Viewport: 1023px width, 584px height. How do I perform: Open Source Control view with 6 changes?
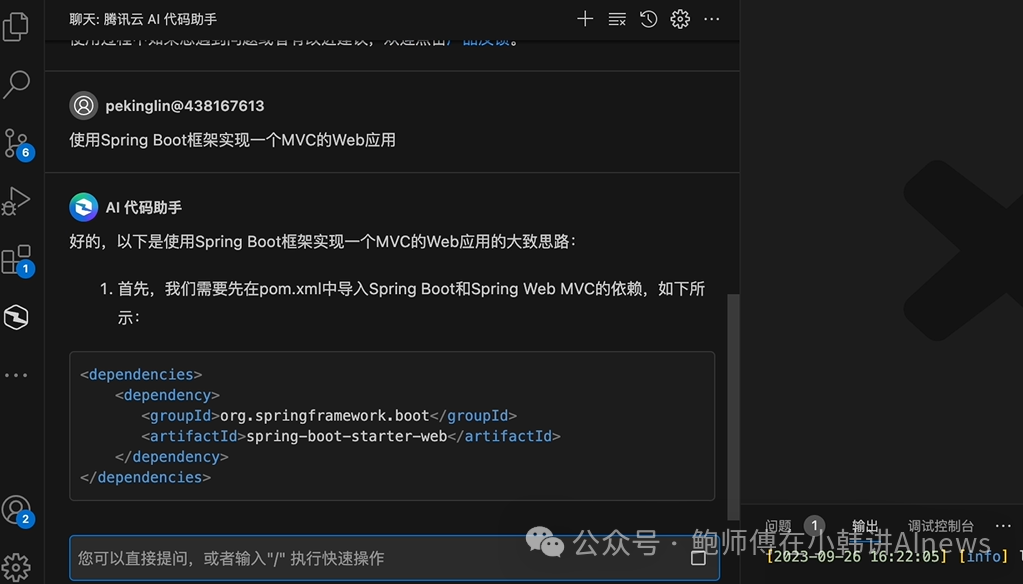coord(16,143)
